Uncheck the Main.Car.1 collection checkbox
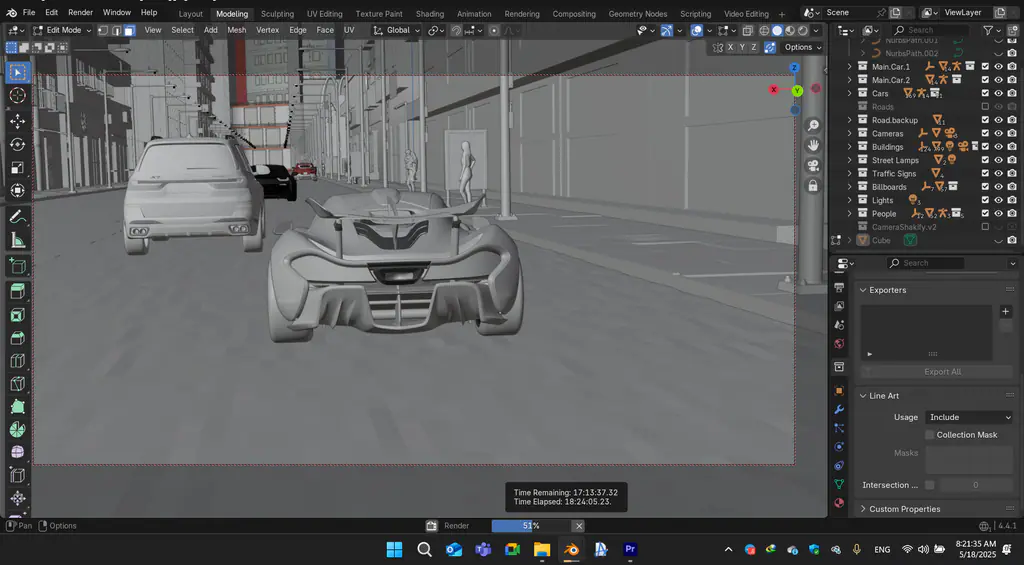The image size is (1024, 565). pyautogui.click(x=985, y=66)
